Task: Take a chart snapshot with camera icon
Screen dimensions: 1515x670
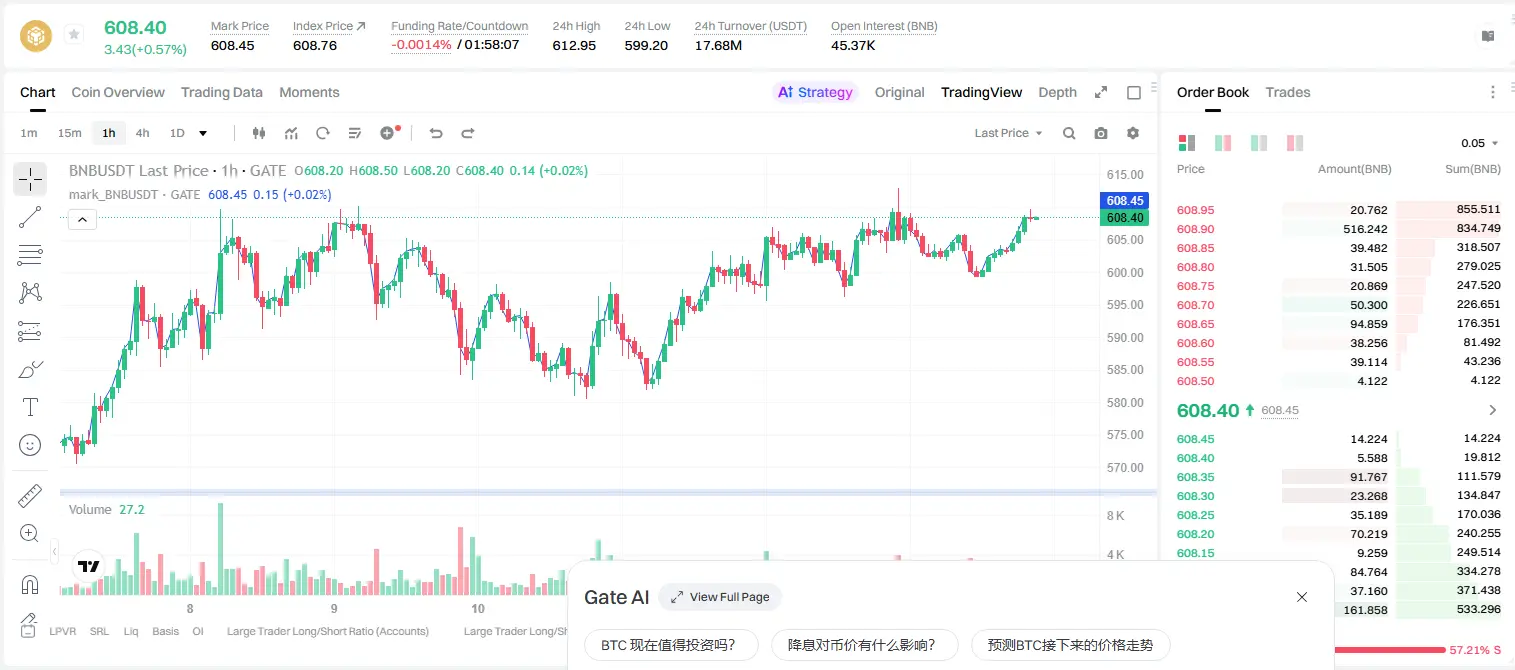Action: 1101,133
